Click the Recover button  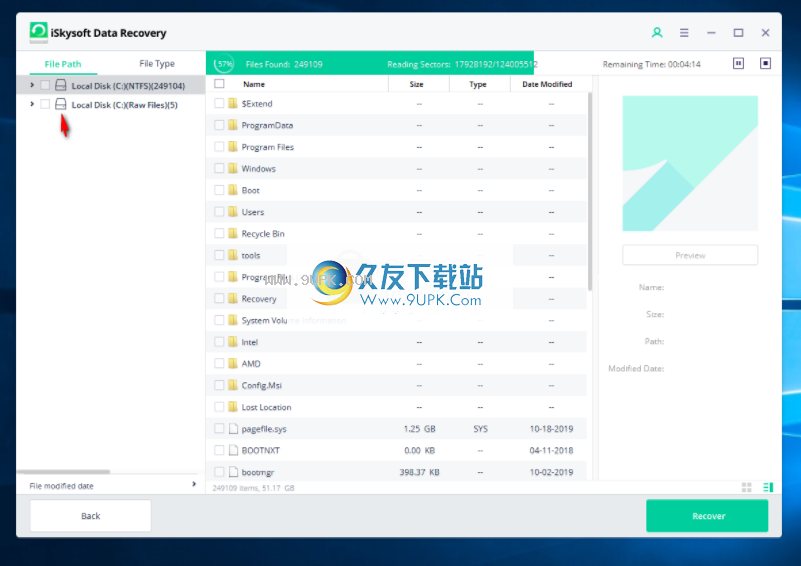(x=708, y=516)
